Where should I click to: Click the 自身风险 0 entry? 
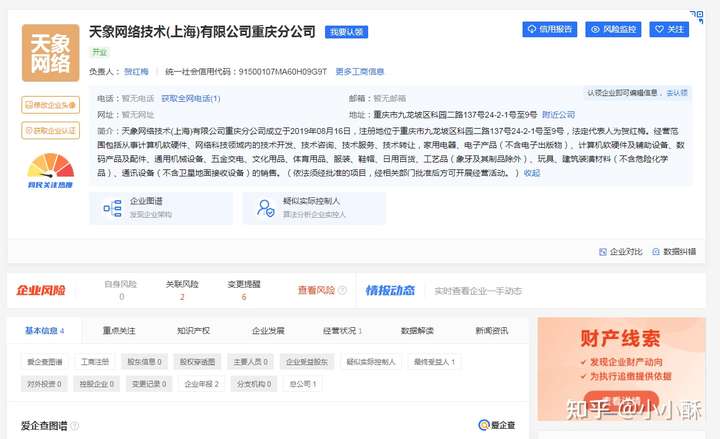[121, 290]
